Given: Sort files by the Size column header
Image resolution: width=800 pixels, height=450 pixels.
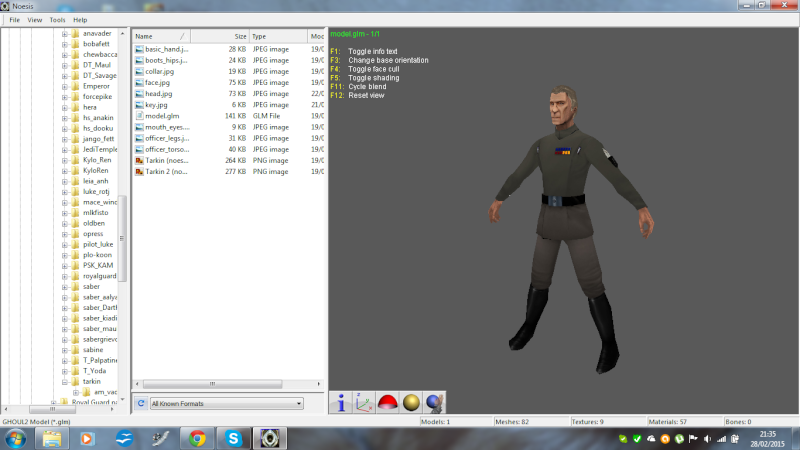Looking at the screenshot, I should pos(220,36).
